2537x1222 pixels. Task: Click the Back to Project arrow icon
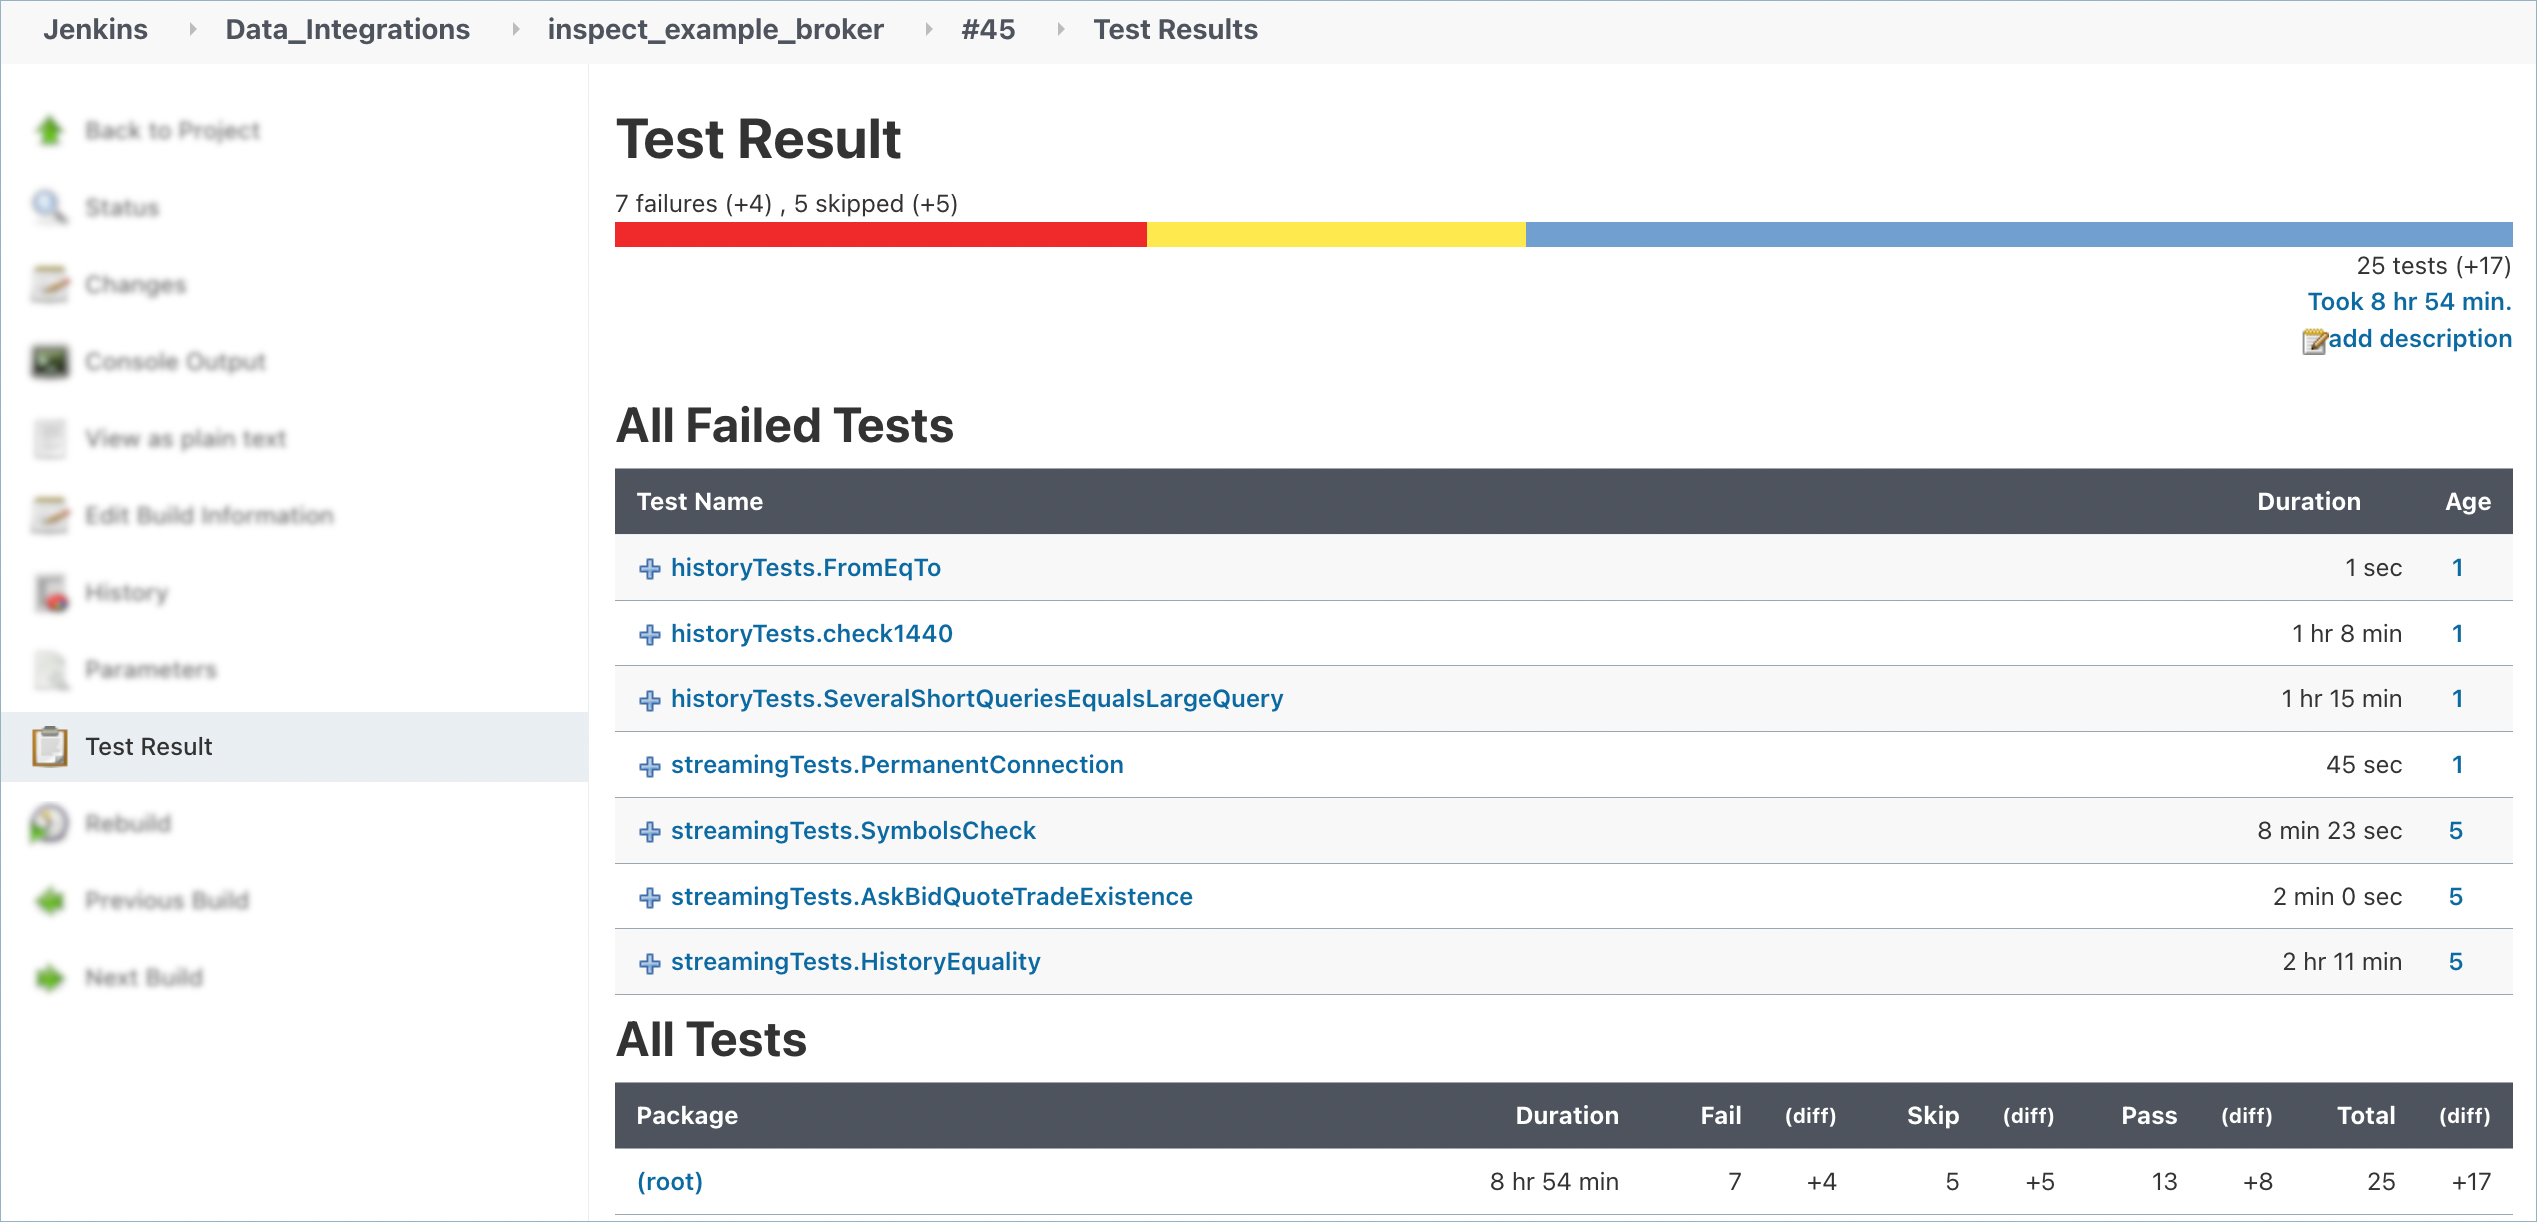[49, 130]
